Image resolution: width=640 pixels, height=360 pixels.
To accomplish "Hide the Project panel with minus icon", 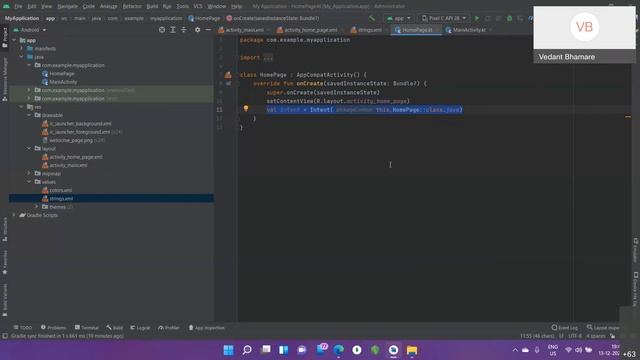I will pos(208,30).
